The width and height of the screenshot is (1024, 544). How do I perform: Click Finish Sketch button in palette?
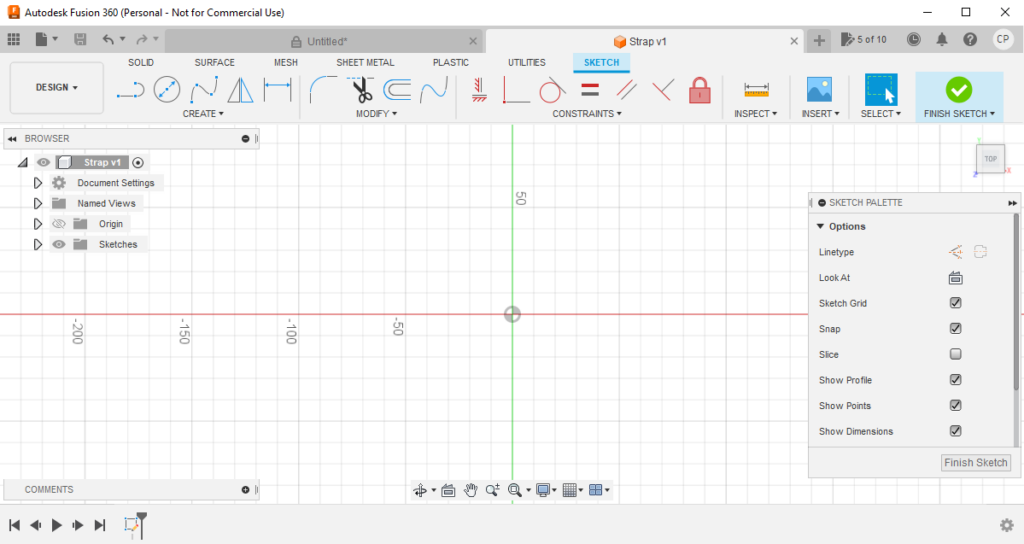(x=976, y=463)
